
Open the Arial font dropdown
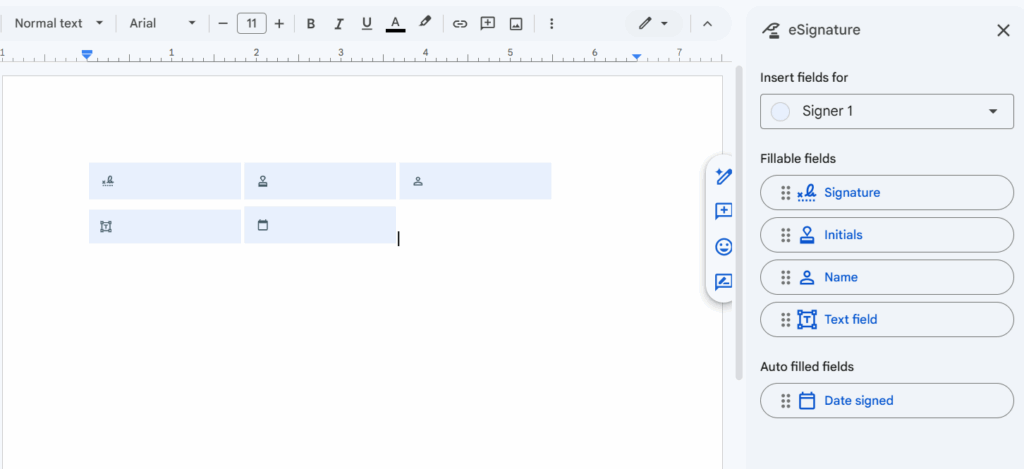[x=163, y=24]
